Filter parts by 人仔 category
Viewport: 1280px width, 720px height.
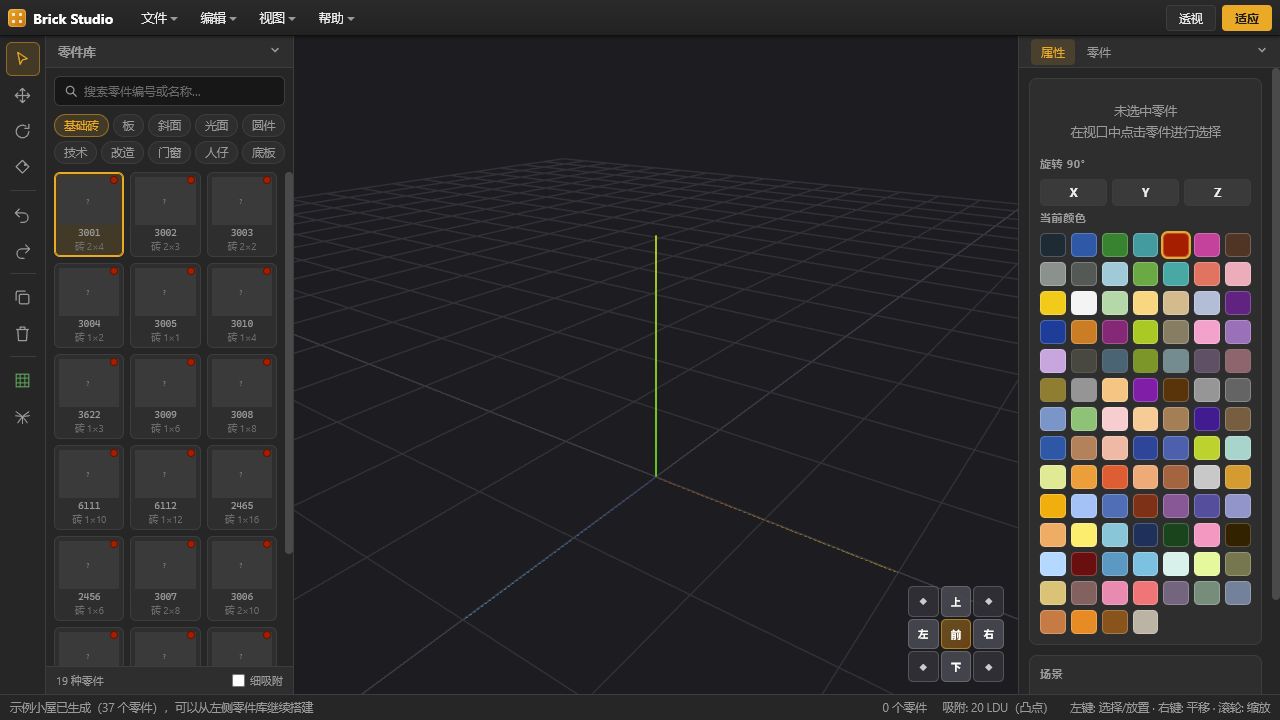click(216, 152)
